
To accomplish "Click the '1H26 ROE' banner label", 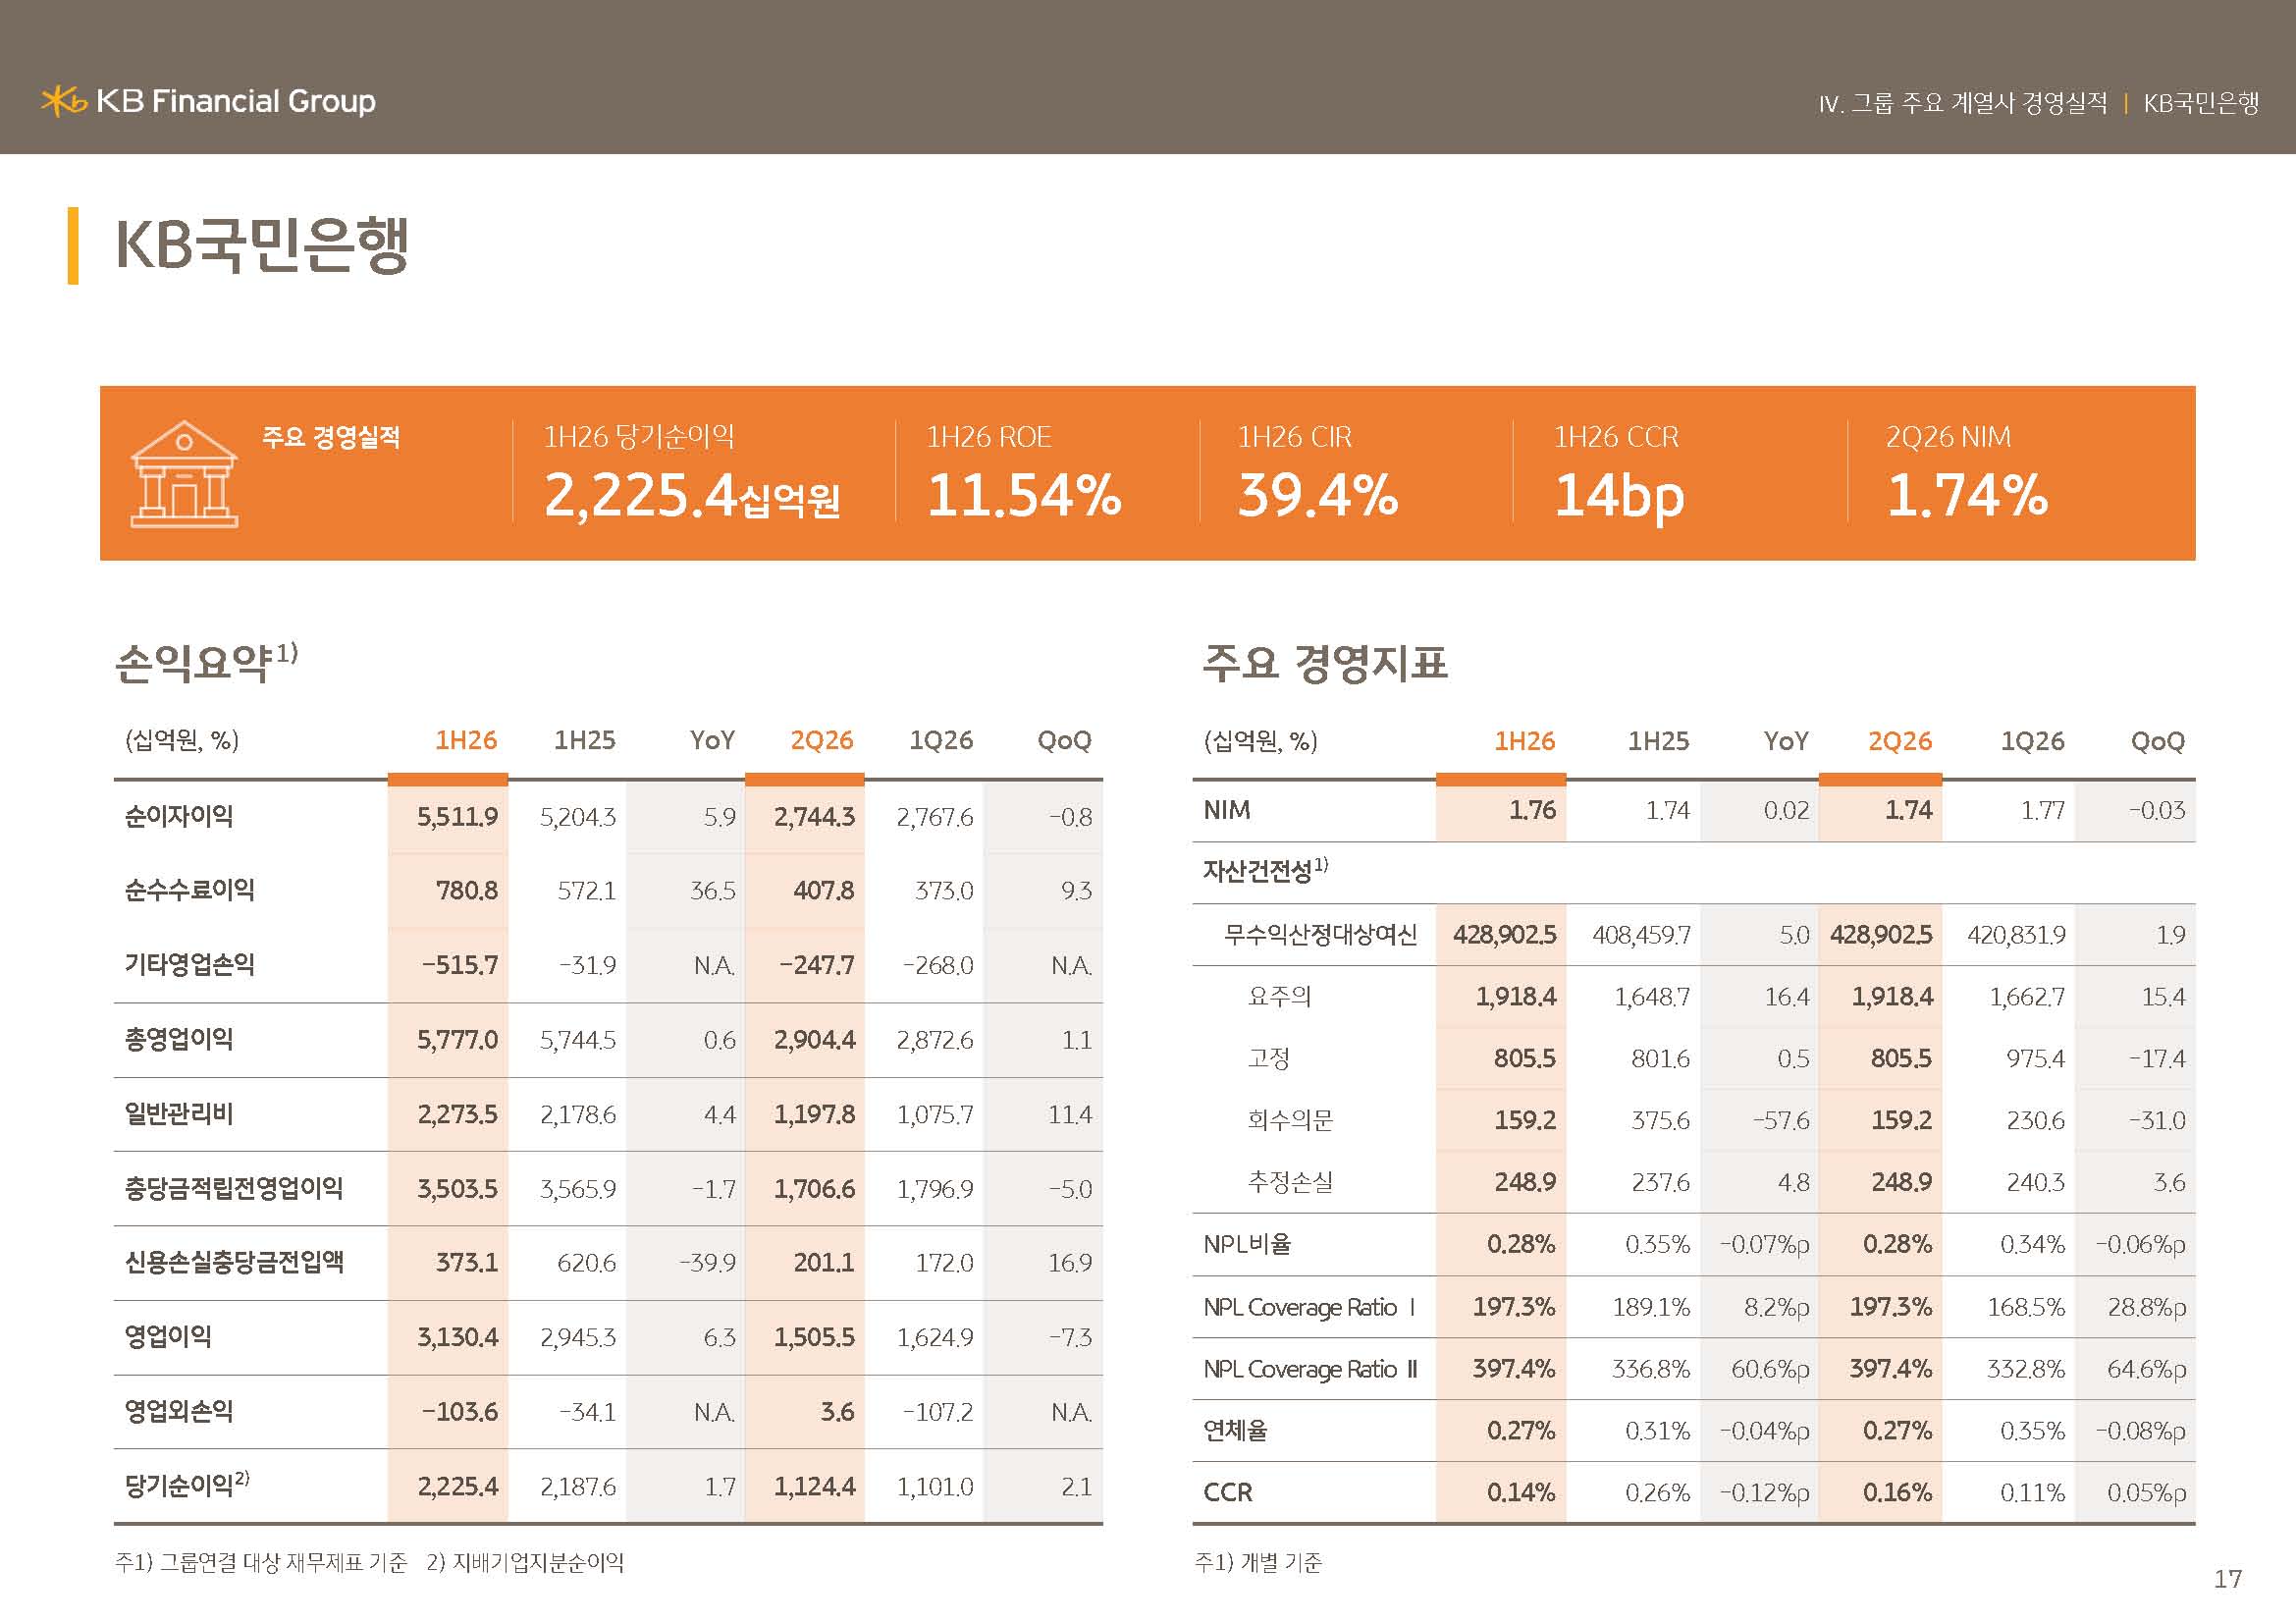I will point(989,437).
